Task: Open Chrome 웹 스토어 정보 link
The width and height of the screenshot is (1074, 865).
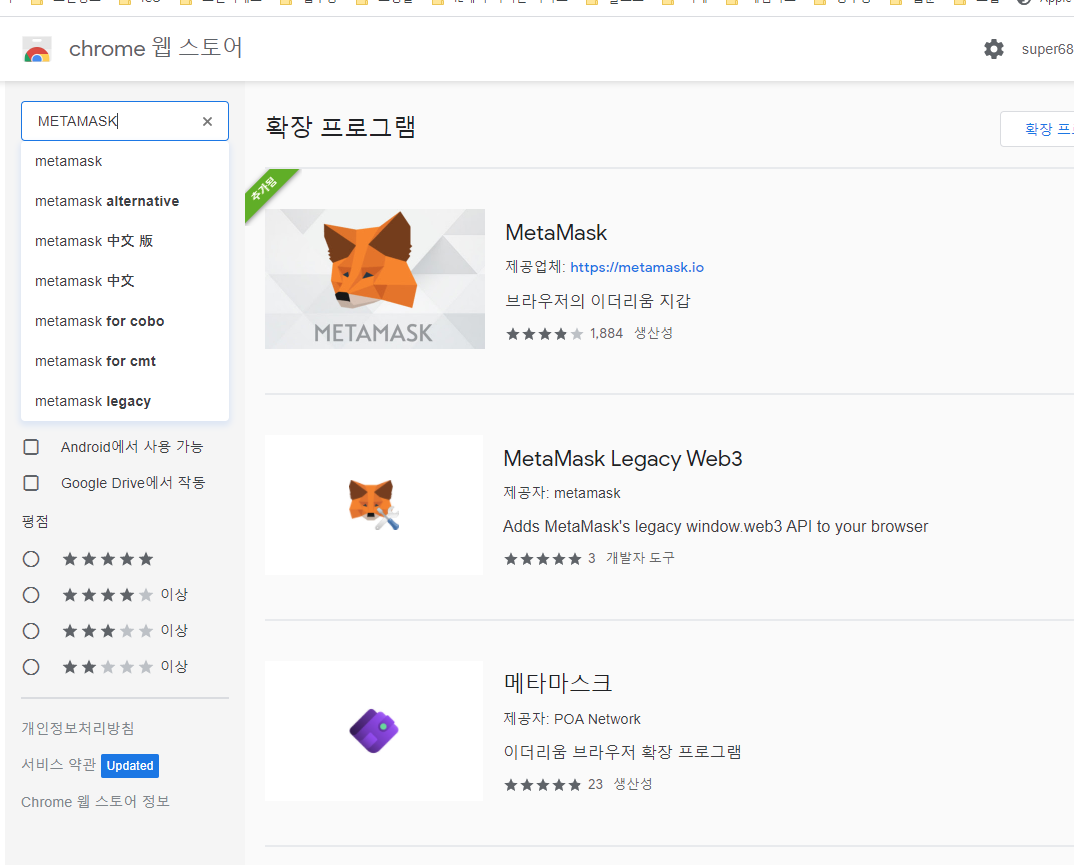Action: pos(95,801)
